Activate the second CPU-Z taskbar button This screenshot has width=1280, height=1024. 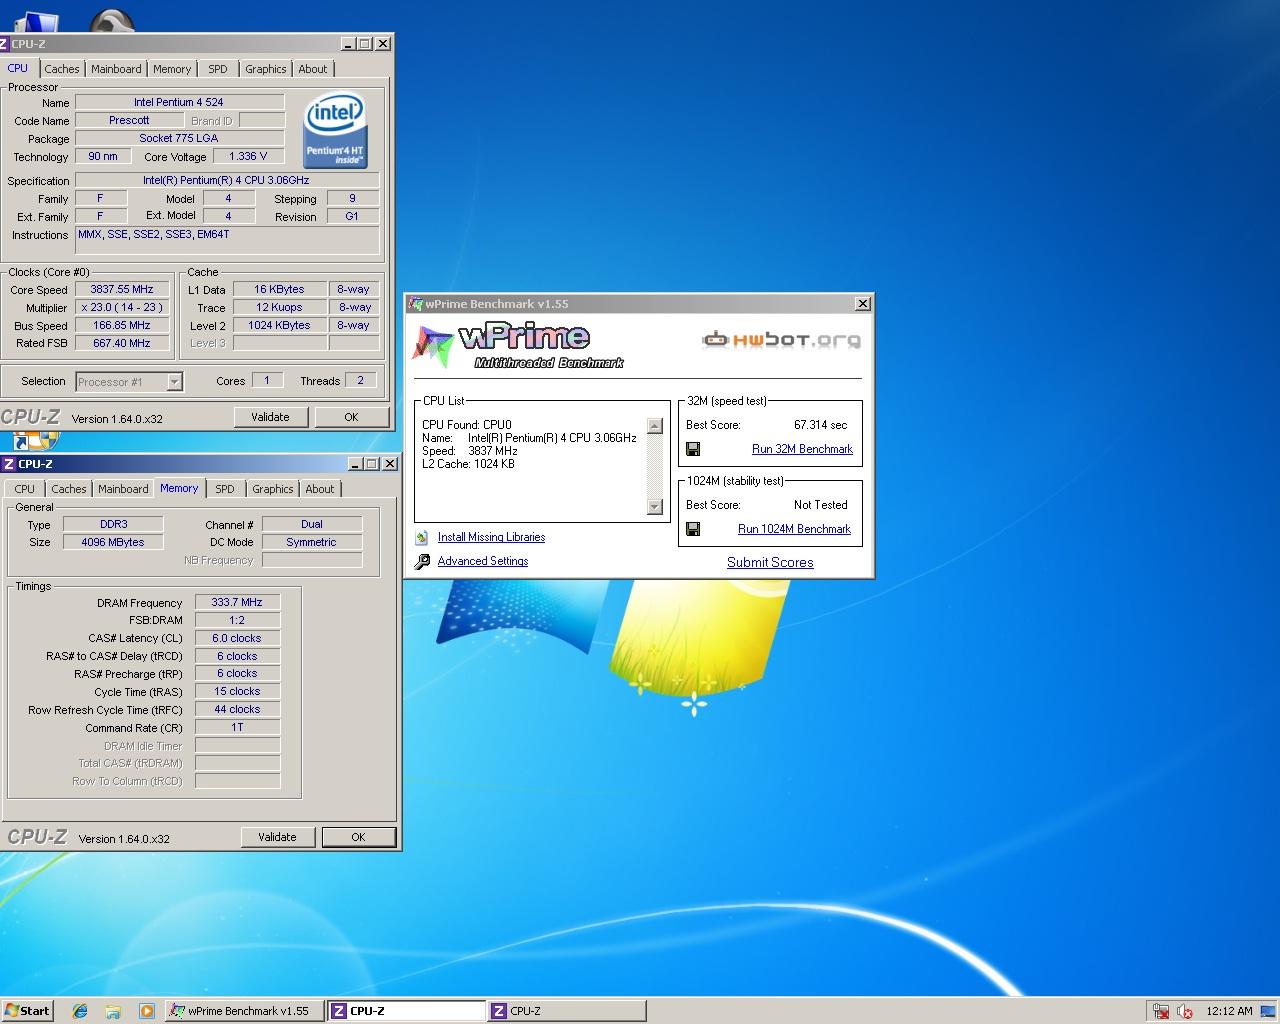coord(566,1011)
